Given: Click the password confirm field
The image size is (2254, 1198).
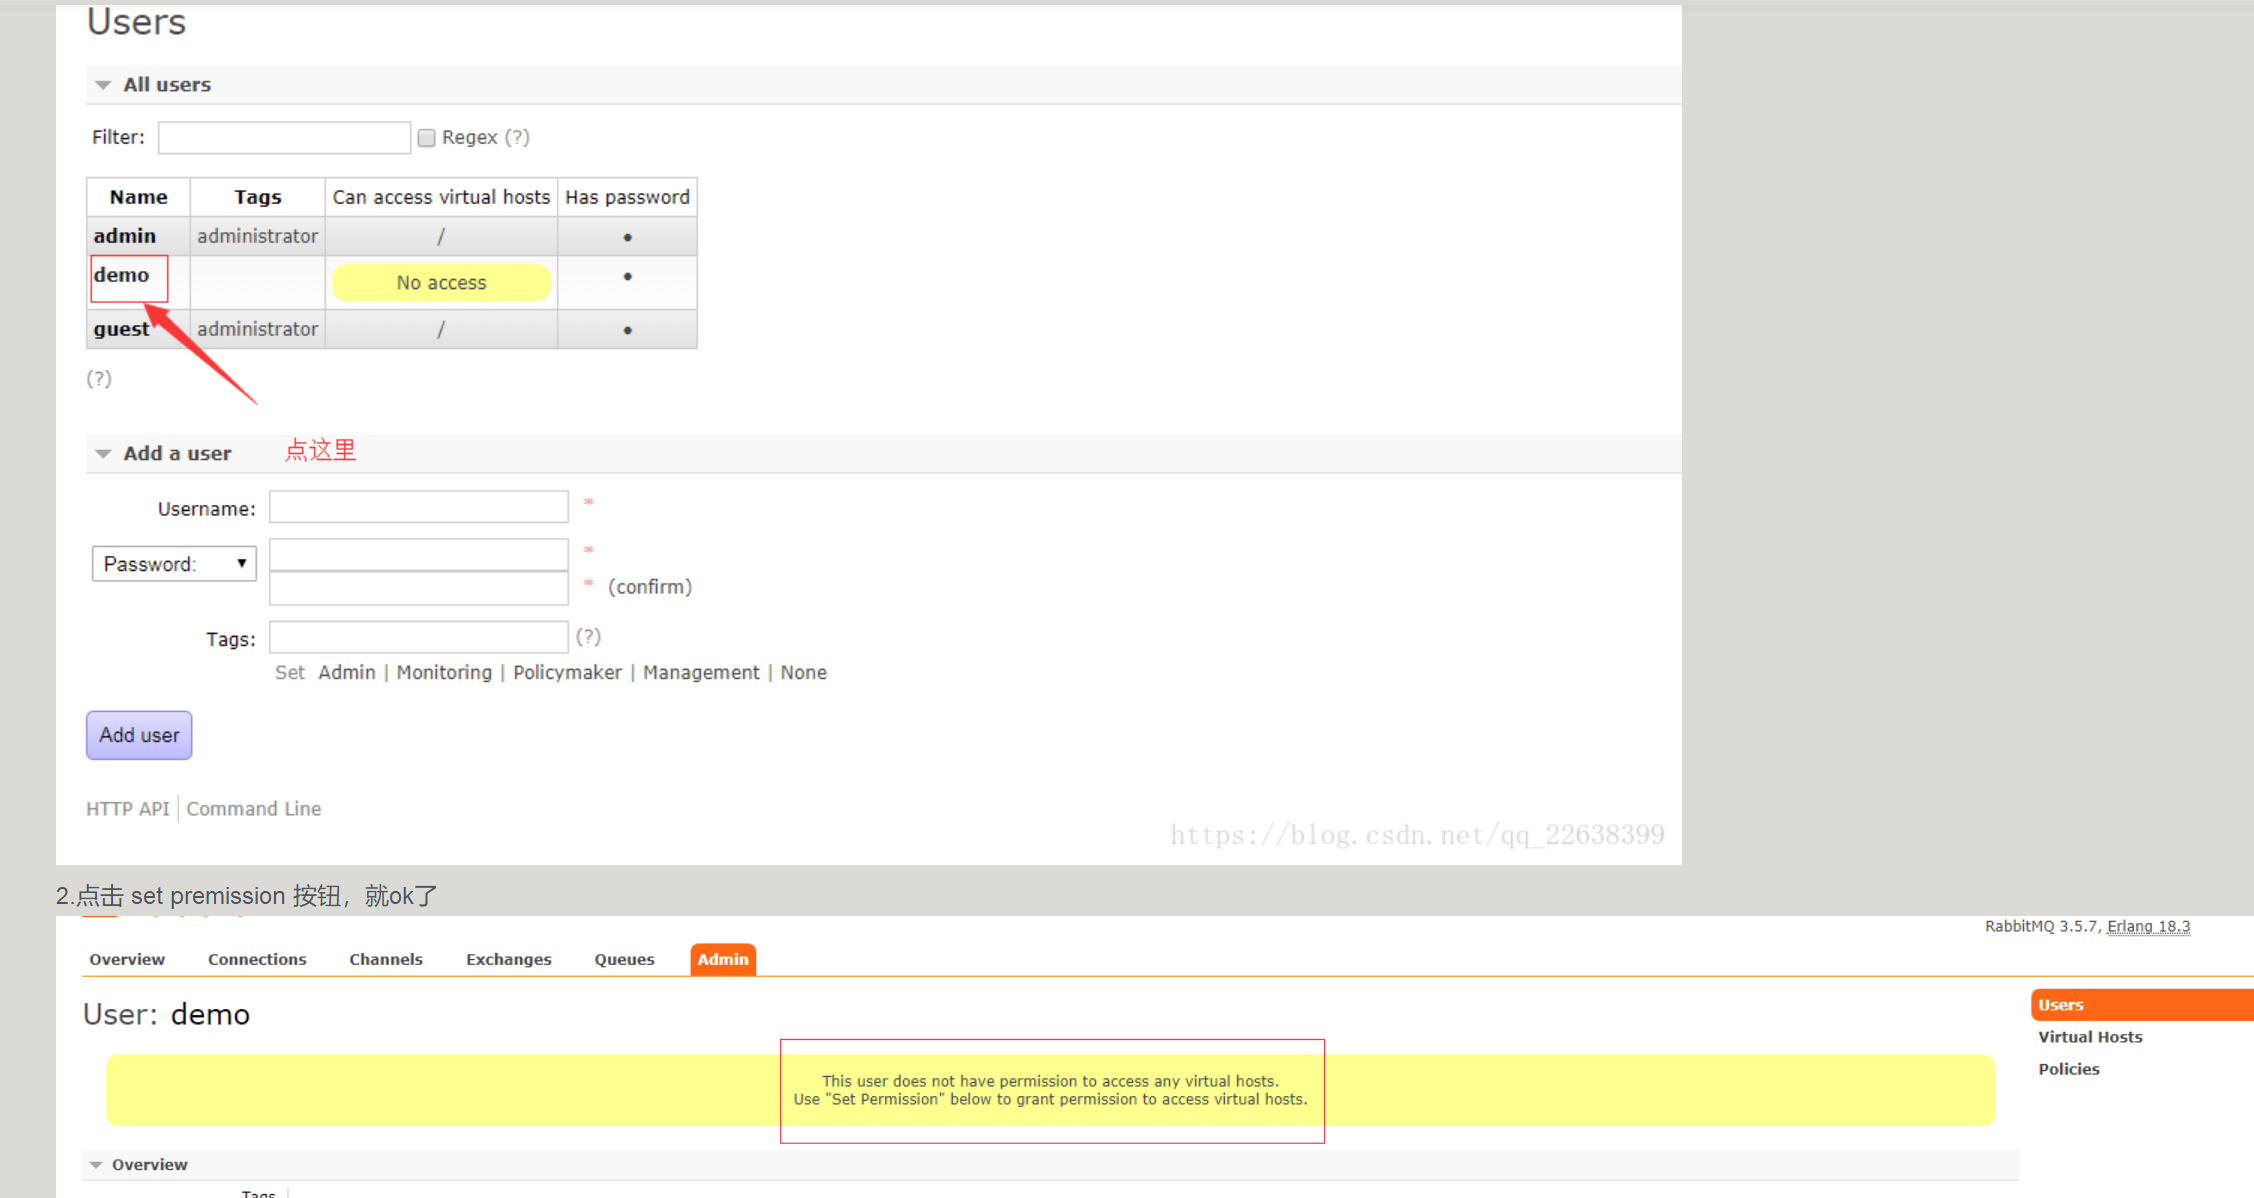Looking at the screenshot, I should 419,588.
